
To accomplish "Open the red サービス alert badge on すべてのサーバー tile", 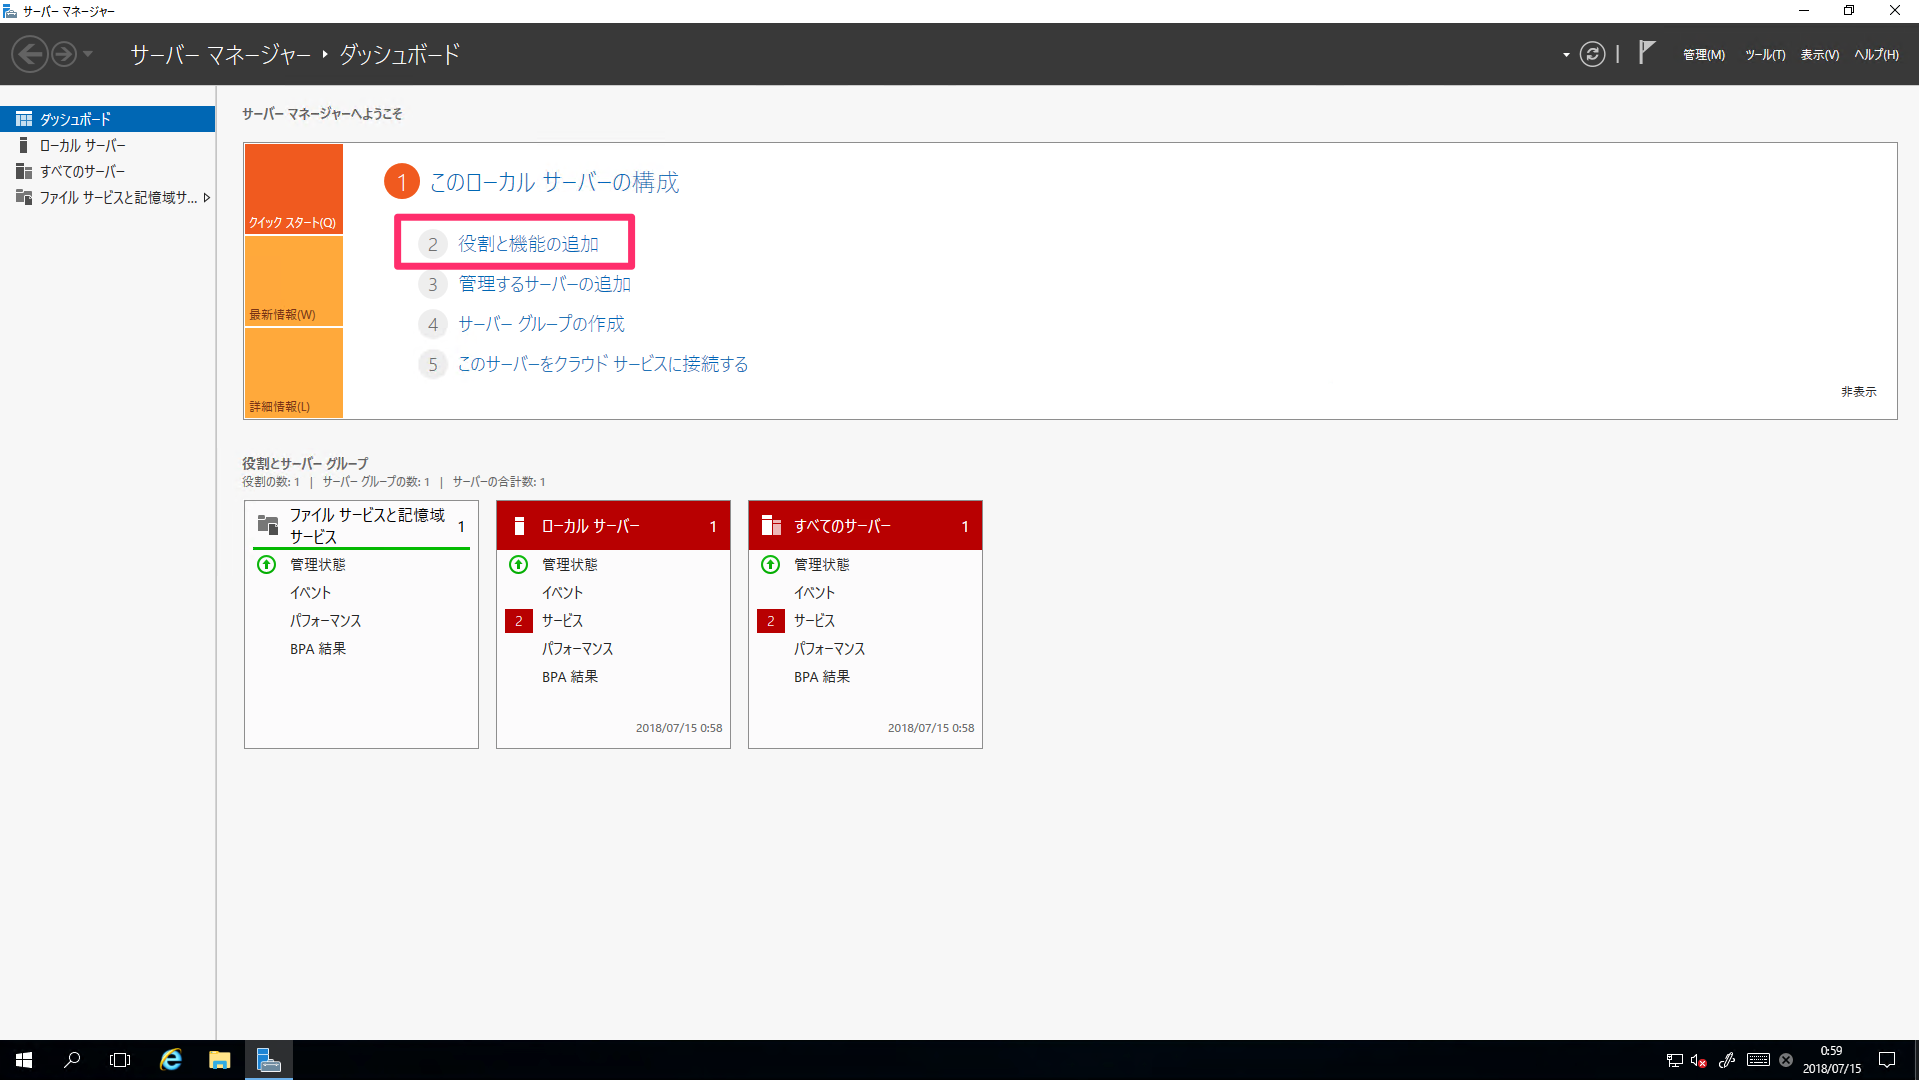I will pyautogui.click(x=770, y=620).
